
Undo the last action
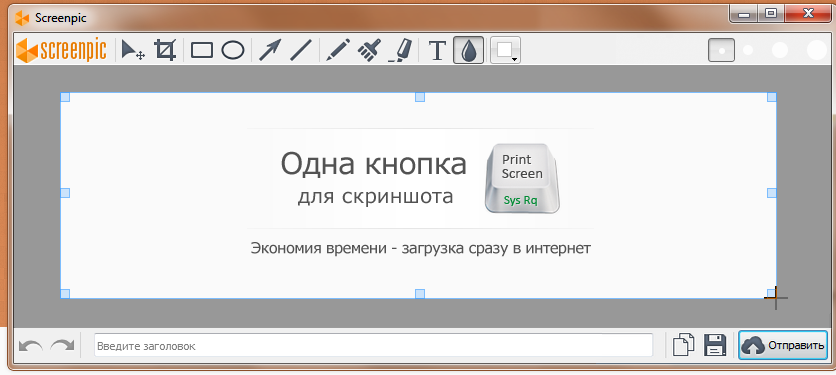click(x=30, y=346)
